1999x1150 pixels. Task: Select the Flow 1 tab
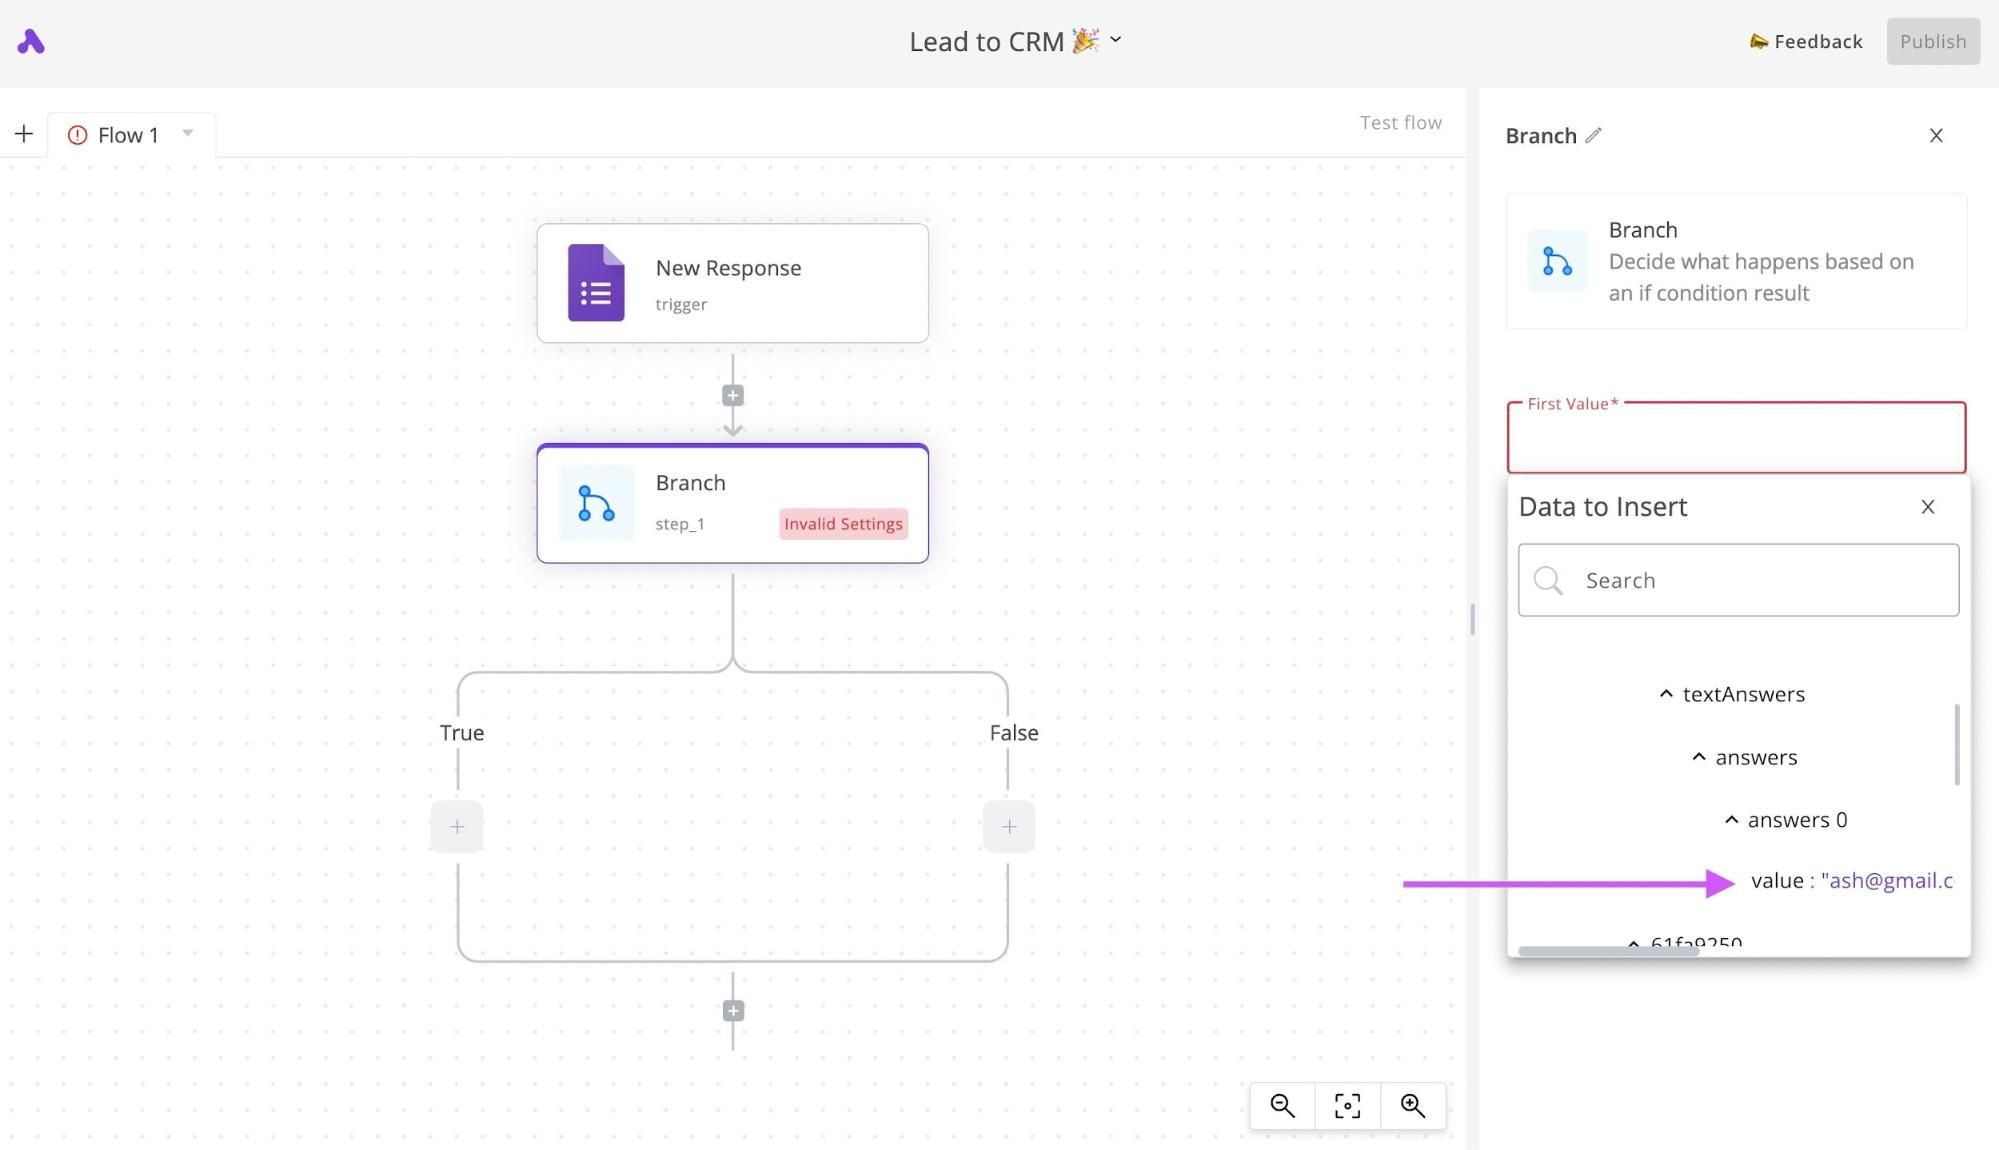(x=127, y=135)
